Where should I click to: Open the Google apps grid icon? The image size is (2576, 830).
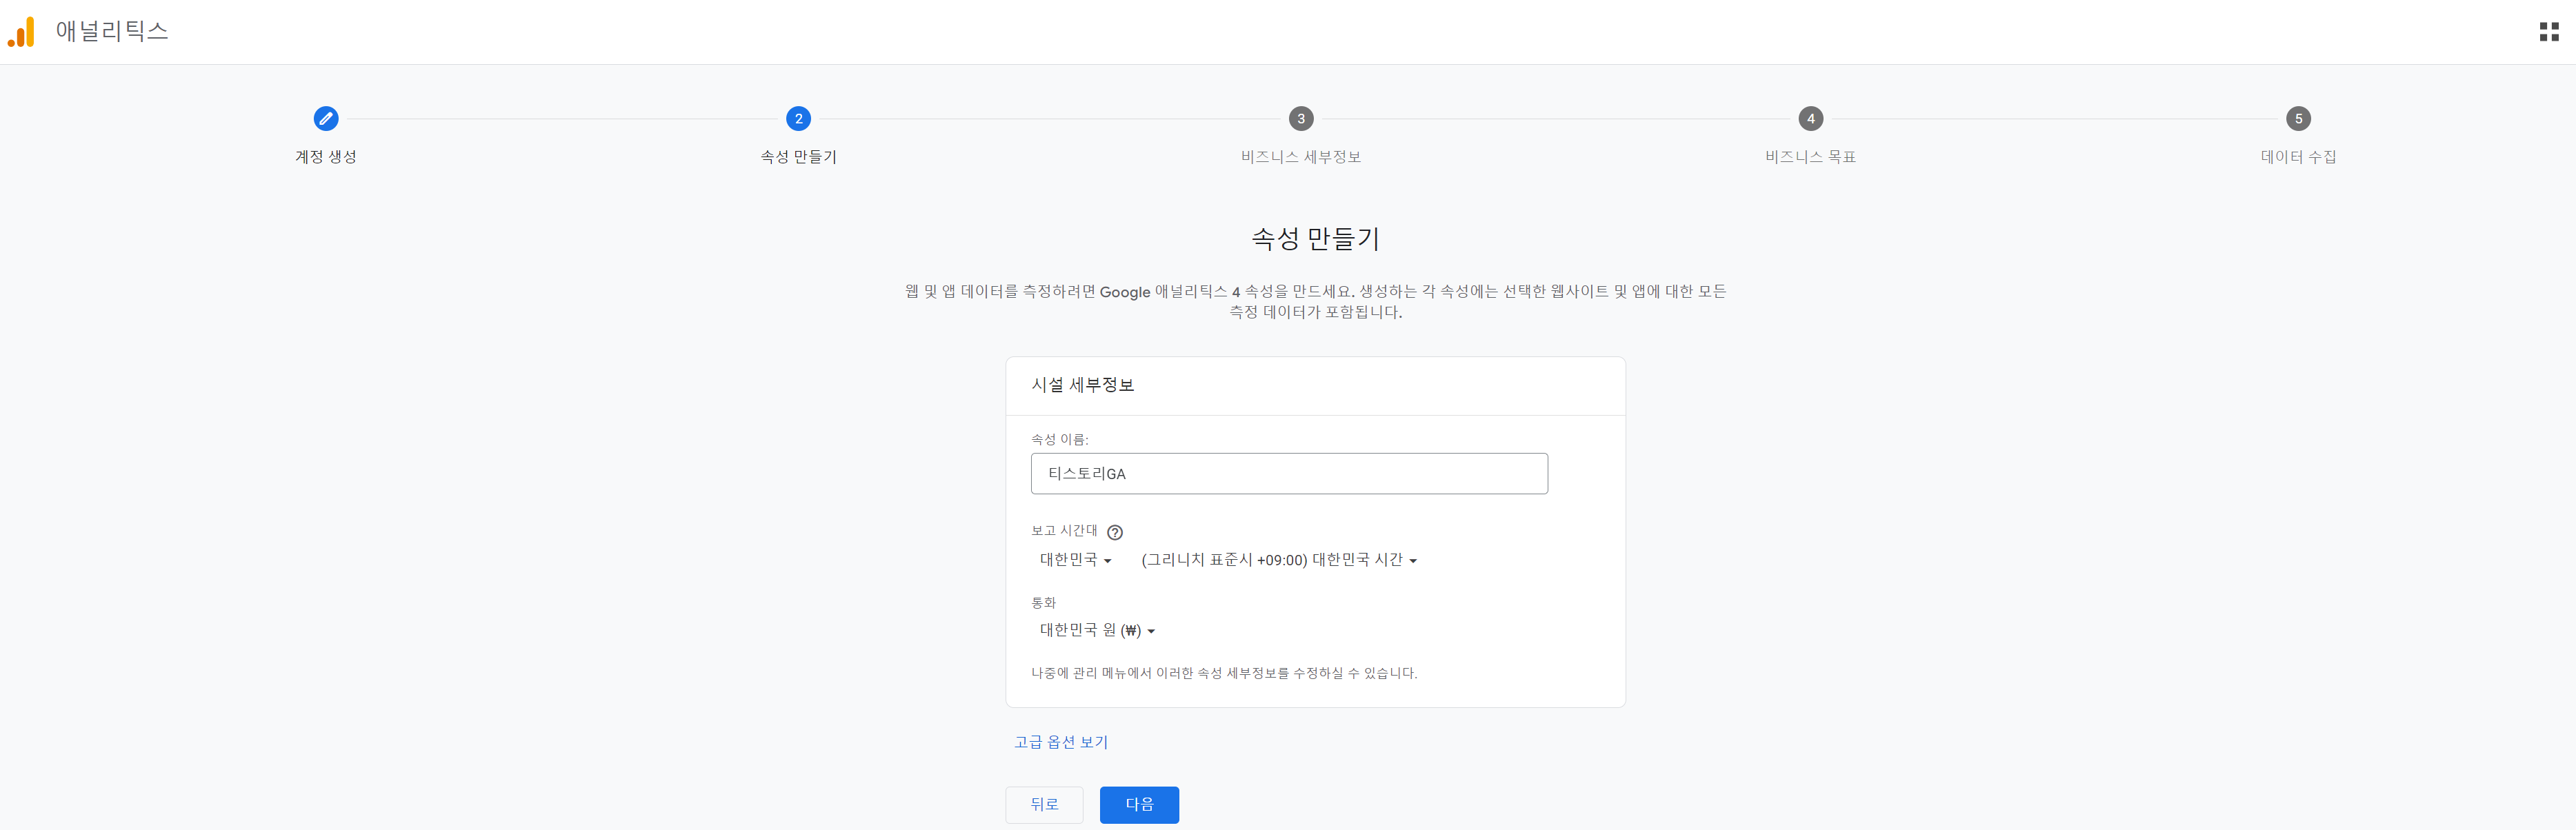[x=2549, y=32]
